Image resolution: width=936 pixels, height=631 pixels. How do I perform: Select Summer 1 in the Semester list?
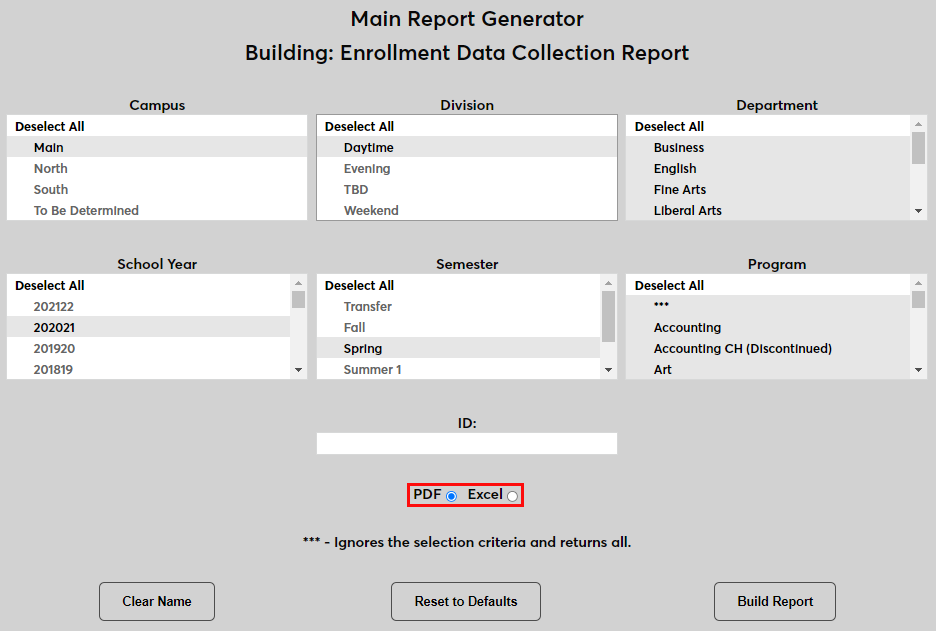pos(458,368)
